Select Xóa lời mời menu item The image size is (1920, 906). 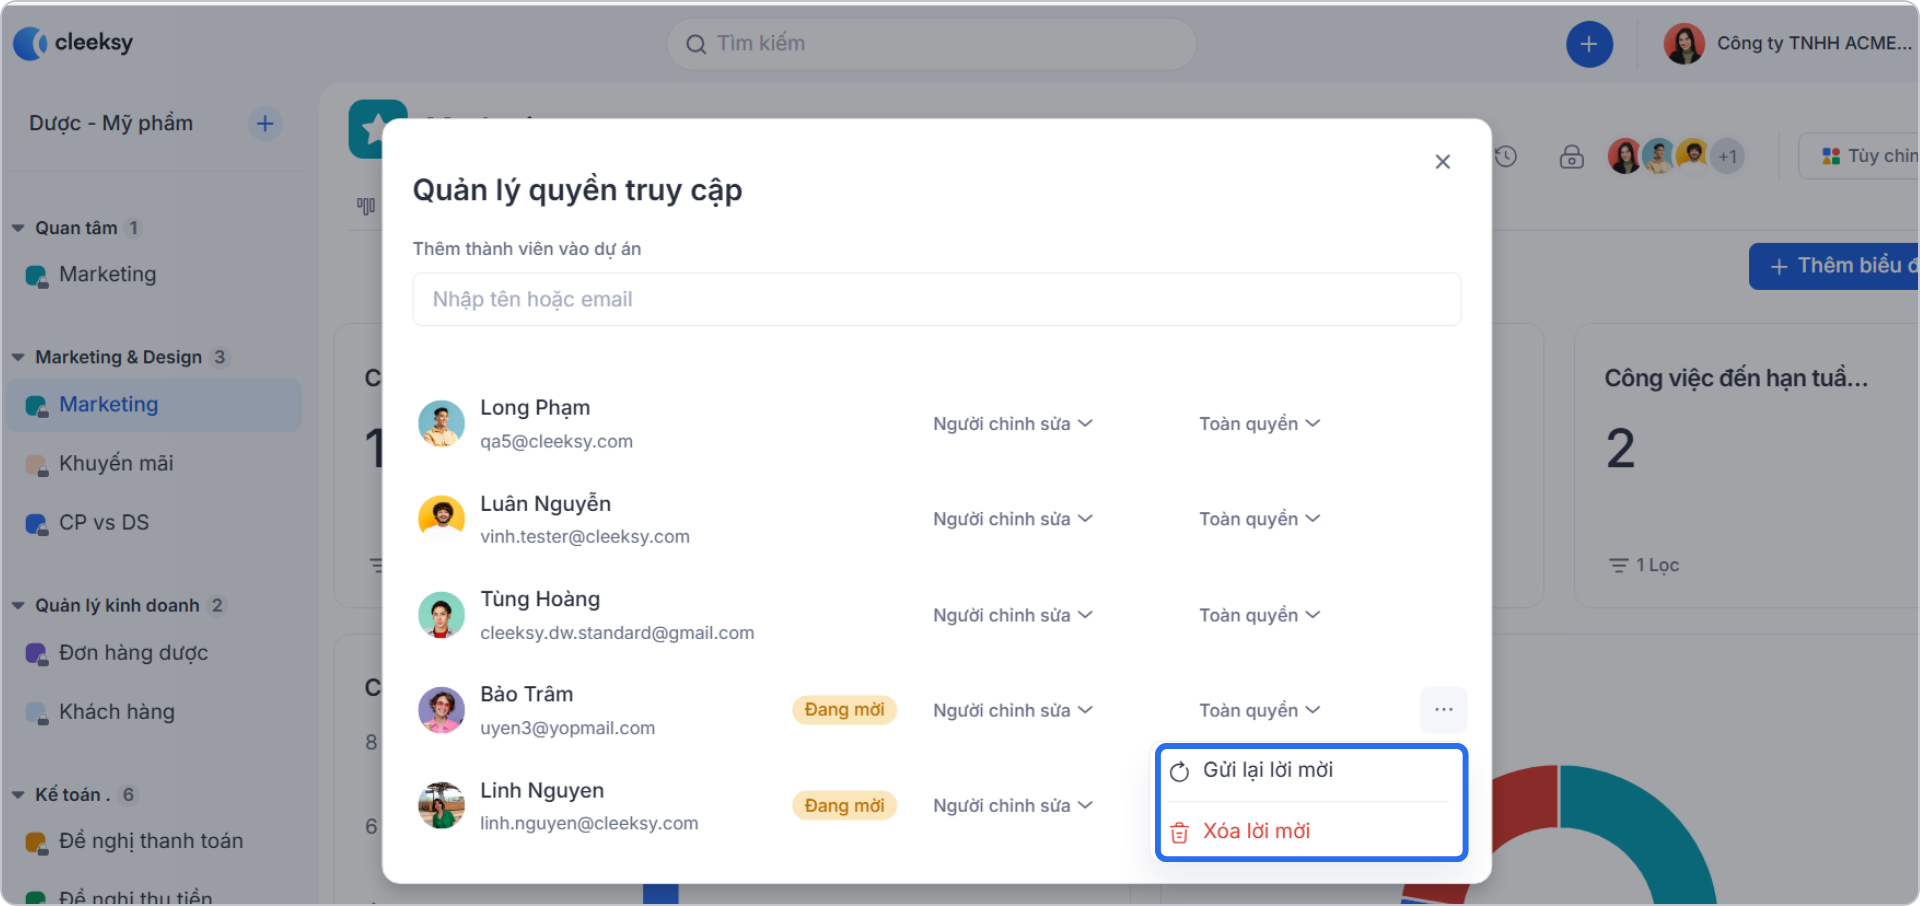tap(1310, 832)
